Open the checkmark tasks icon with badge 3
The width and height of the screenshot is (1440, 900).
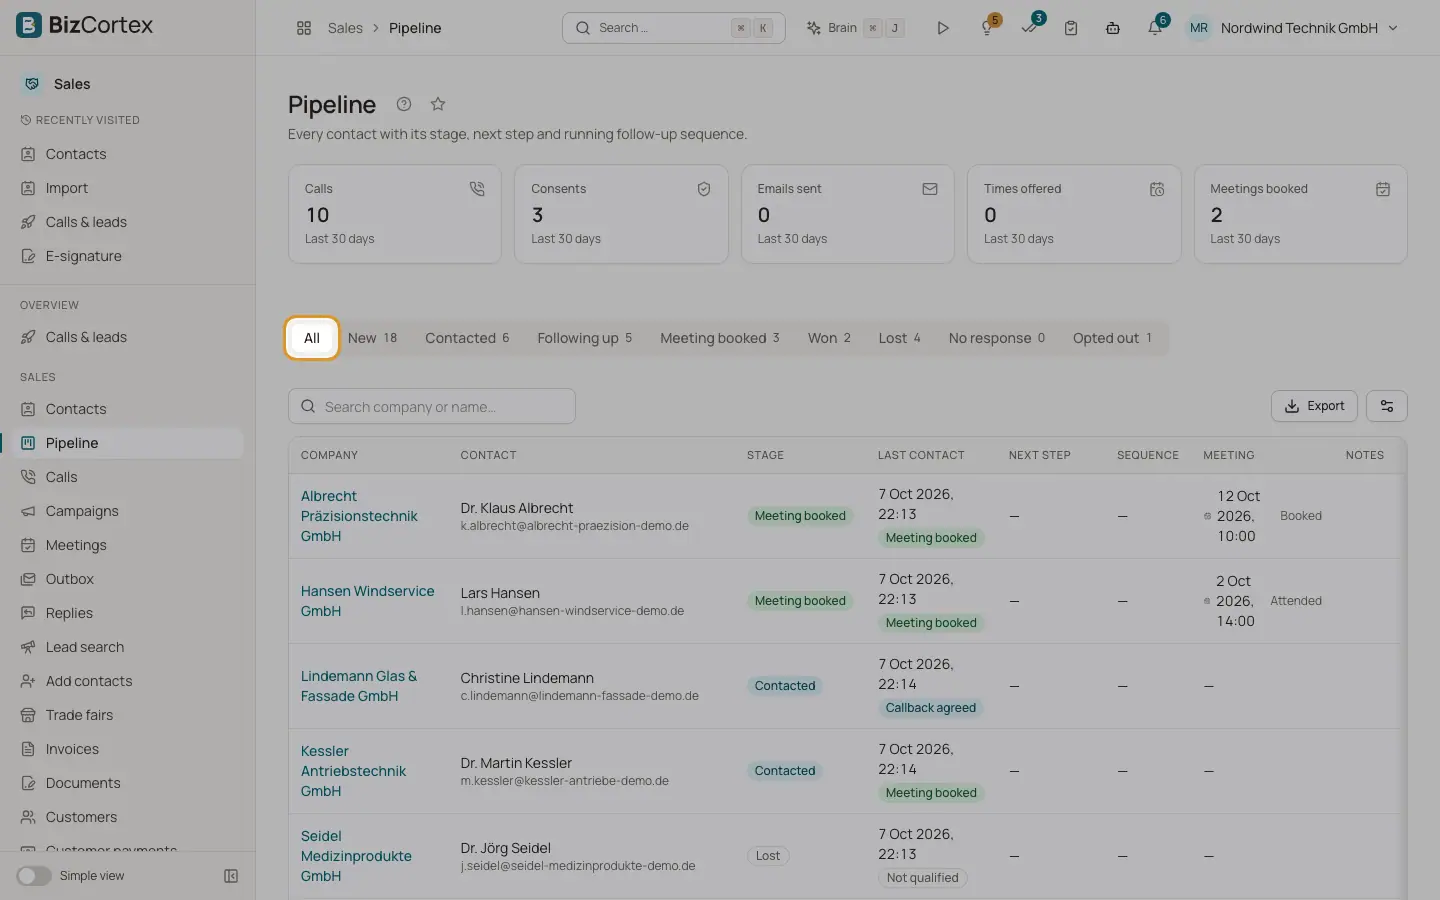(x=1029, y=28)
